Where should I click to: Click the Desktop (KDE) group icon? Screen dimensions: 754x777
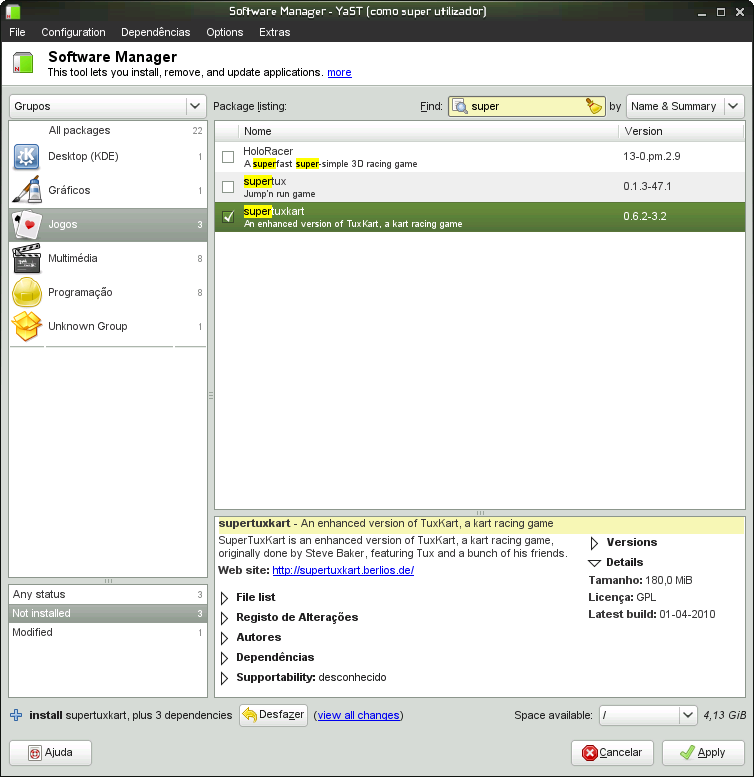tap(26, 156)
